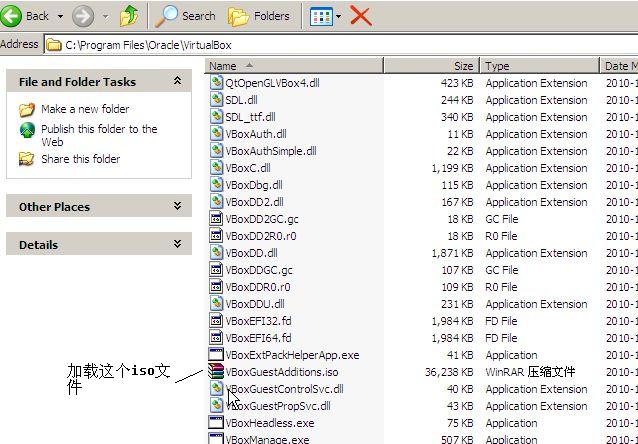
Task: Select the VBoxDDU.dll file icon
Action: [216, 304]
